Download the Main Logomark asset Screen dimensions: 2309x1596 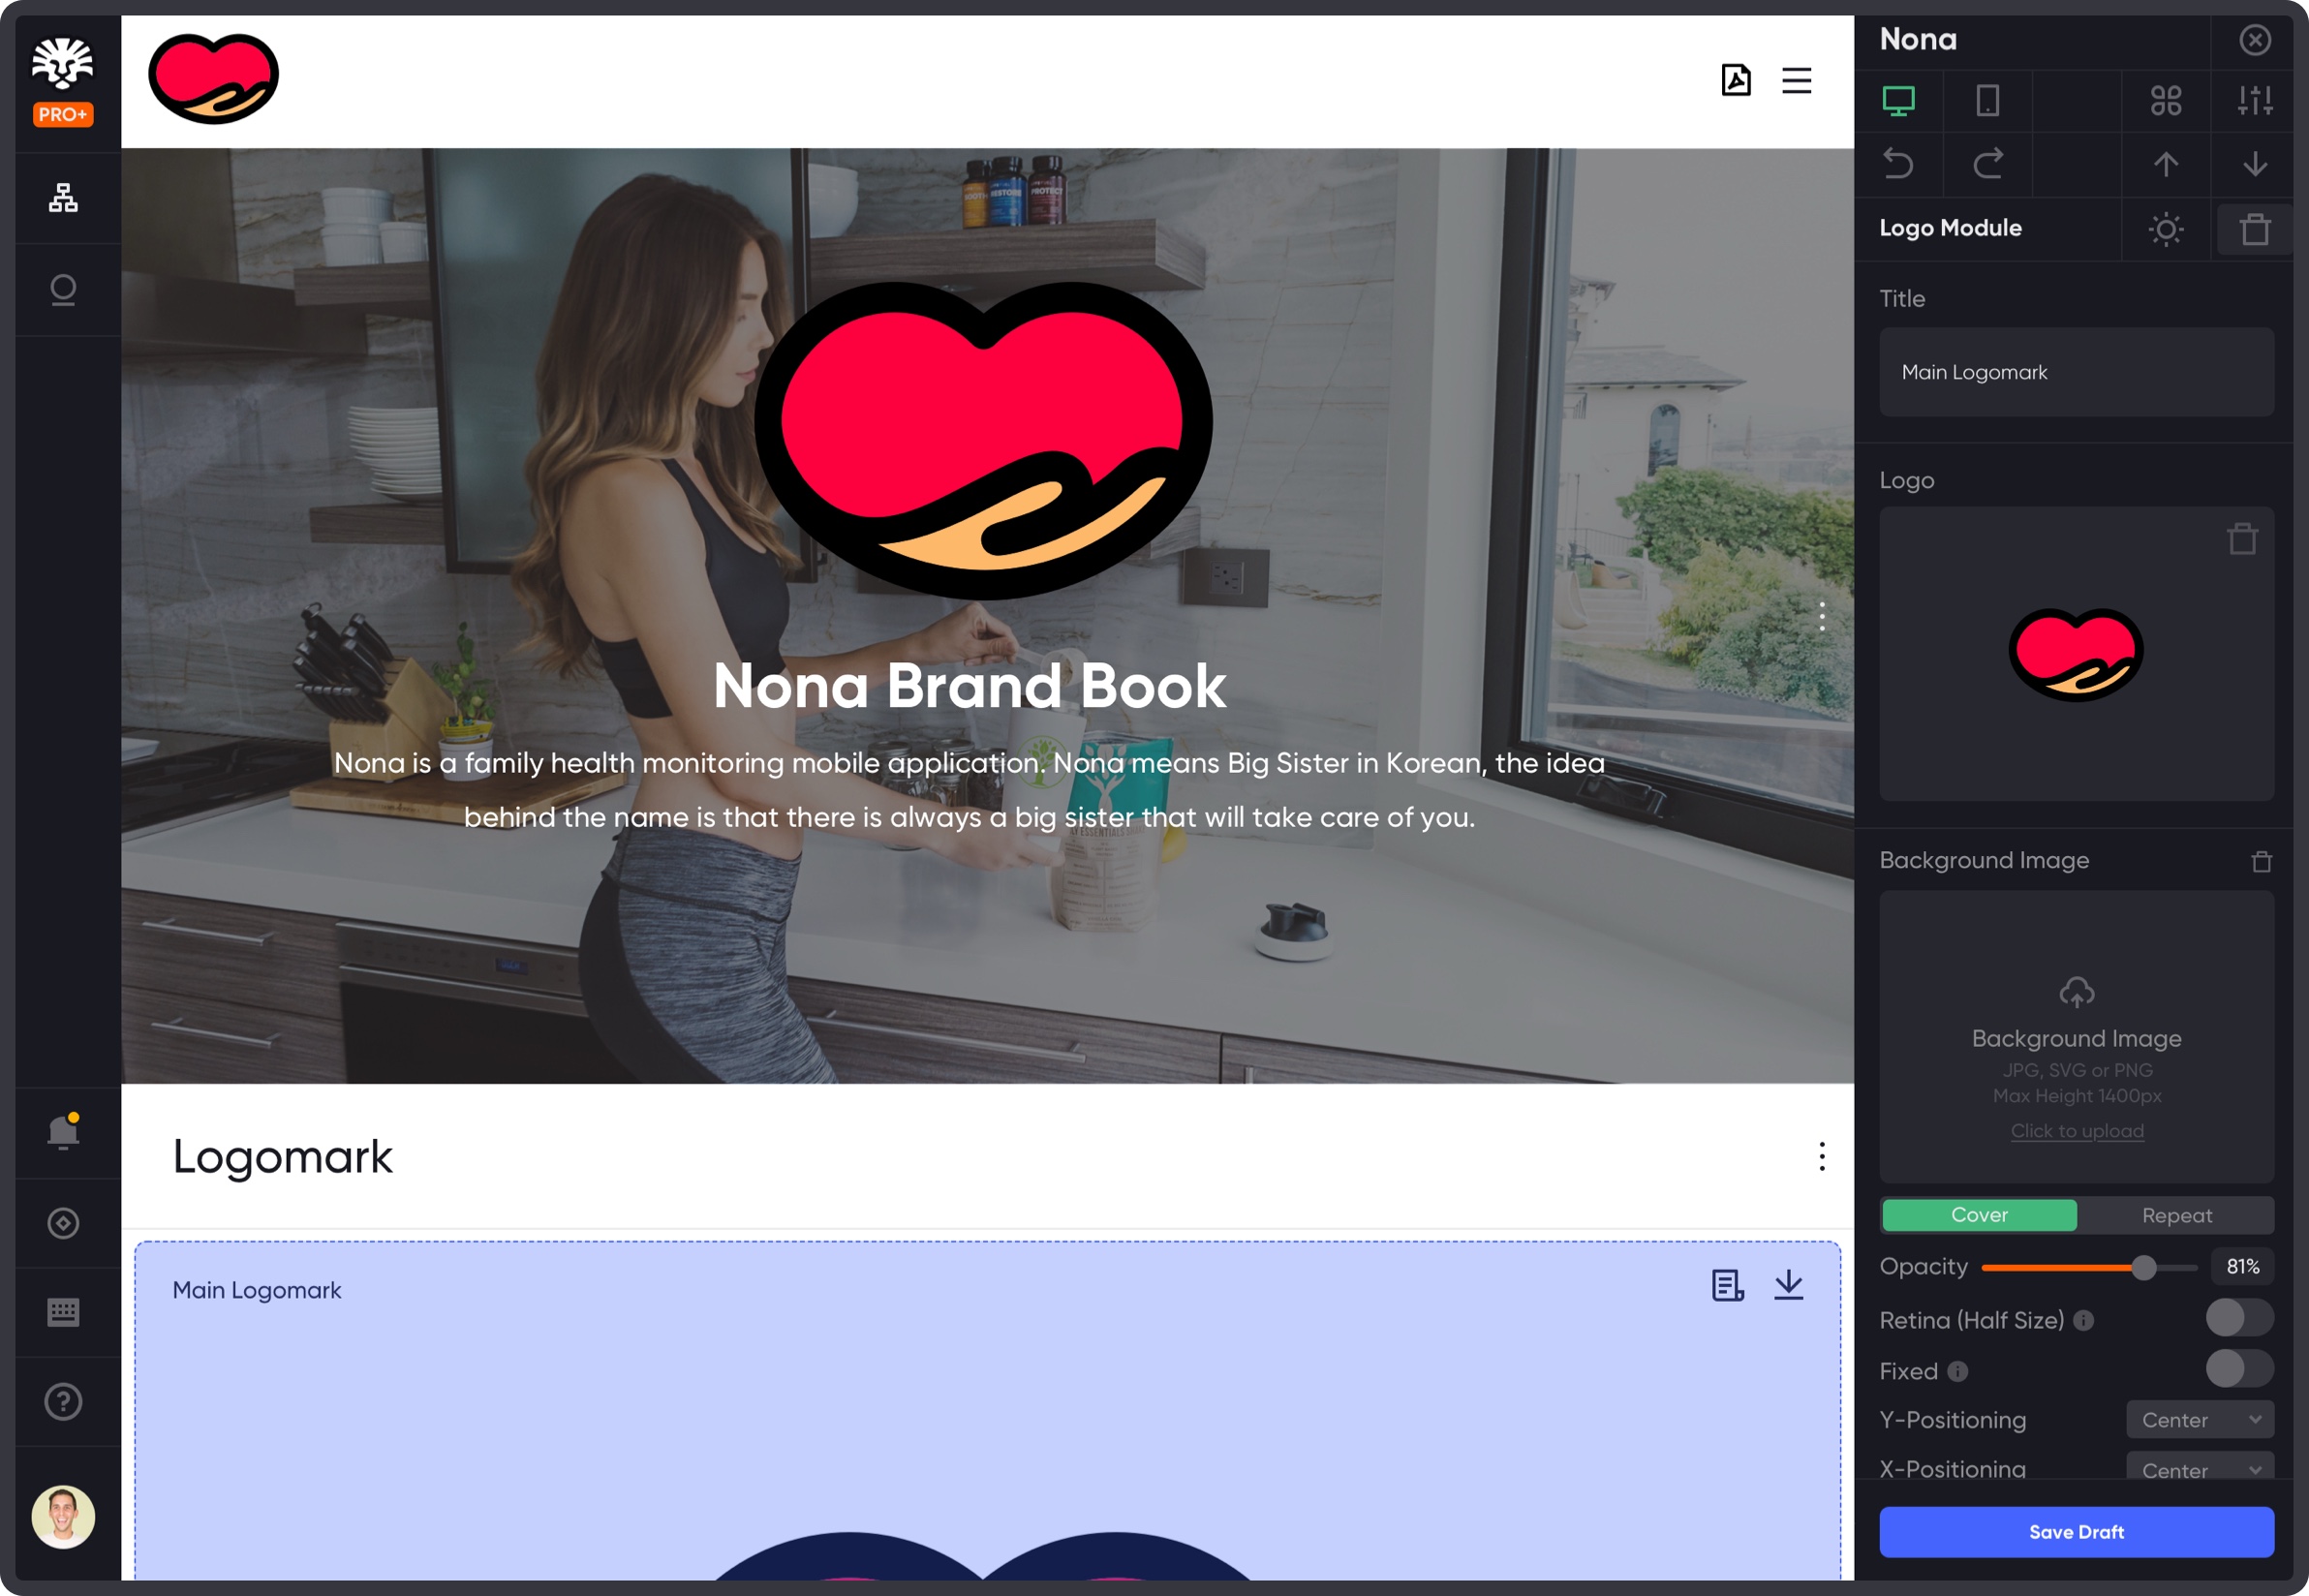pos(1788,1287)
